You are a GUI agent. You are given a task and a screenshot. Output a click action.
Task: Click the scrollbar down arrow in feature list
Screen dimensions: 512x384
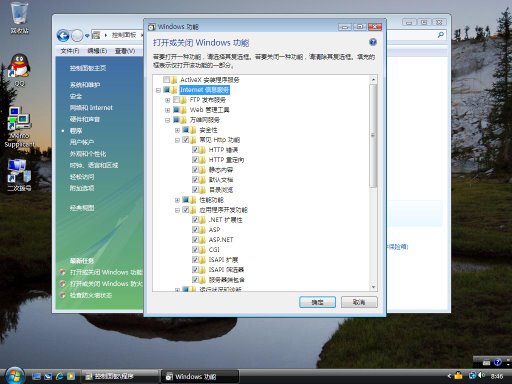[x=373, y=287]
